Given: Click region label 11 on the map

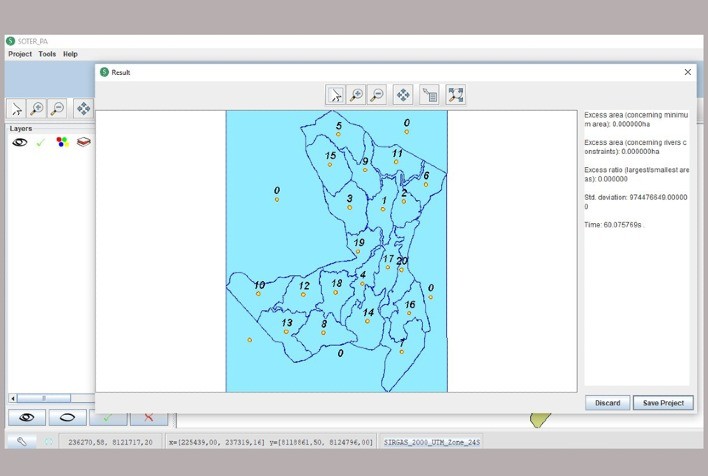Looking at the screenshot, I should point(397,154).
